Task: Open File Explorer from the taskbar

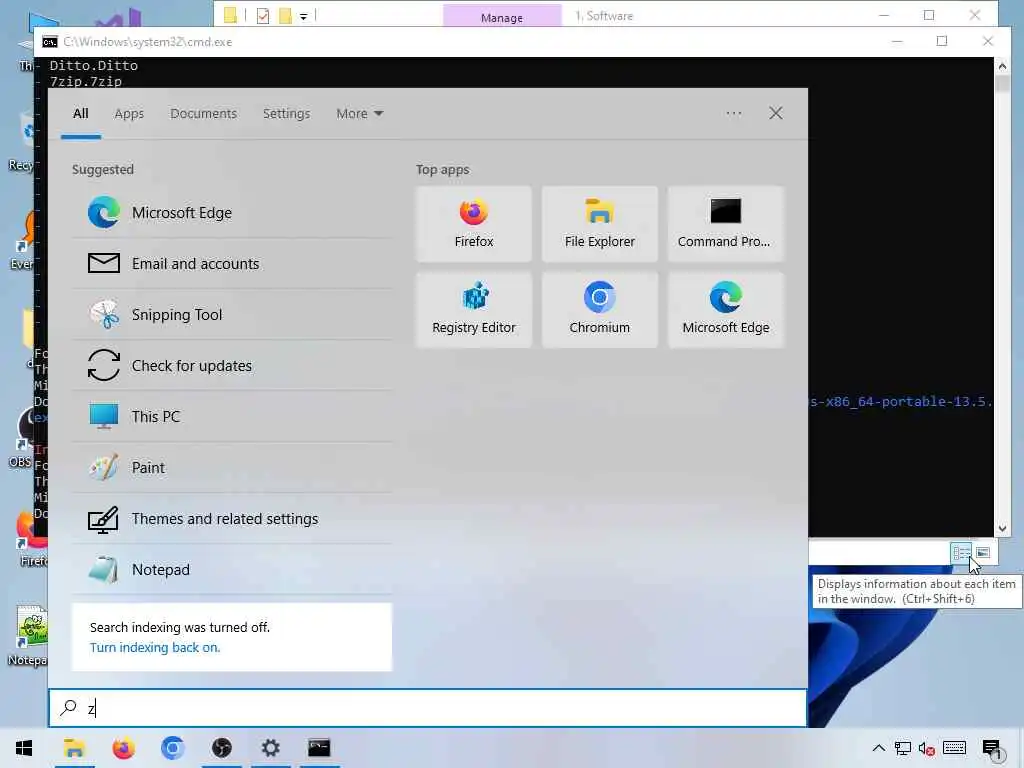Action: 74,748
